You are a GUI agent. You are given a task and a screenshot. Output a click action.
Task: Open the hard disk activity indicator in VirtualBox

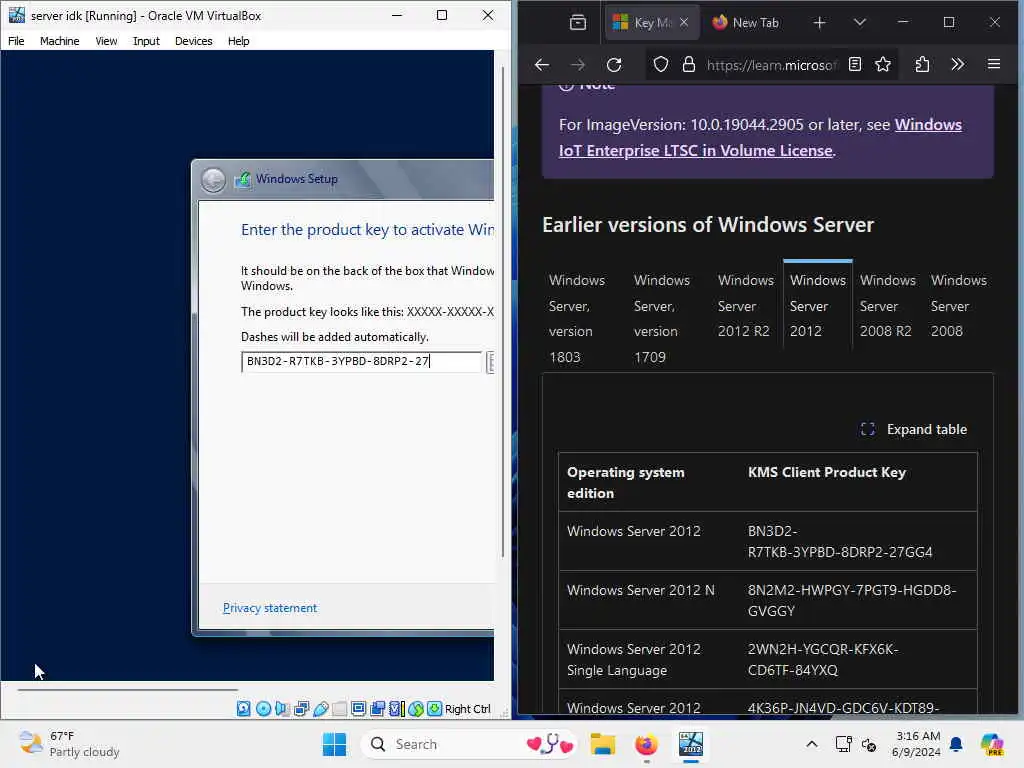(x=244, y=709)
